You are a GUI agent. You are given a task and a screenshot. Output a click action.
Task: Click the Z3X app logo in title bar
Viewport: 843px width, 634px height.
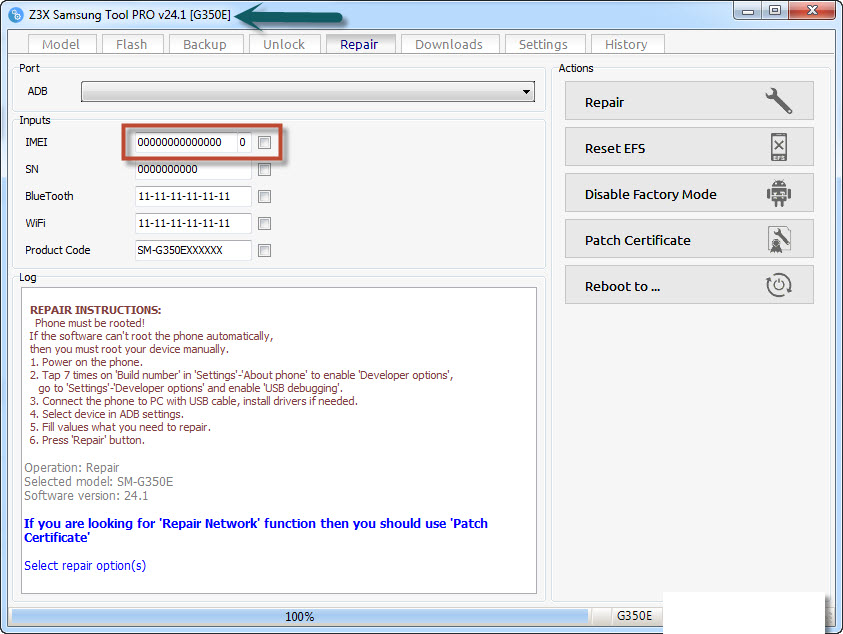[x=16, y=15]
